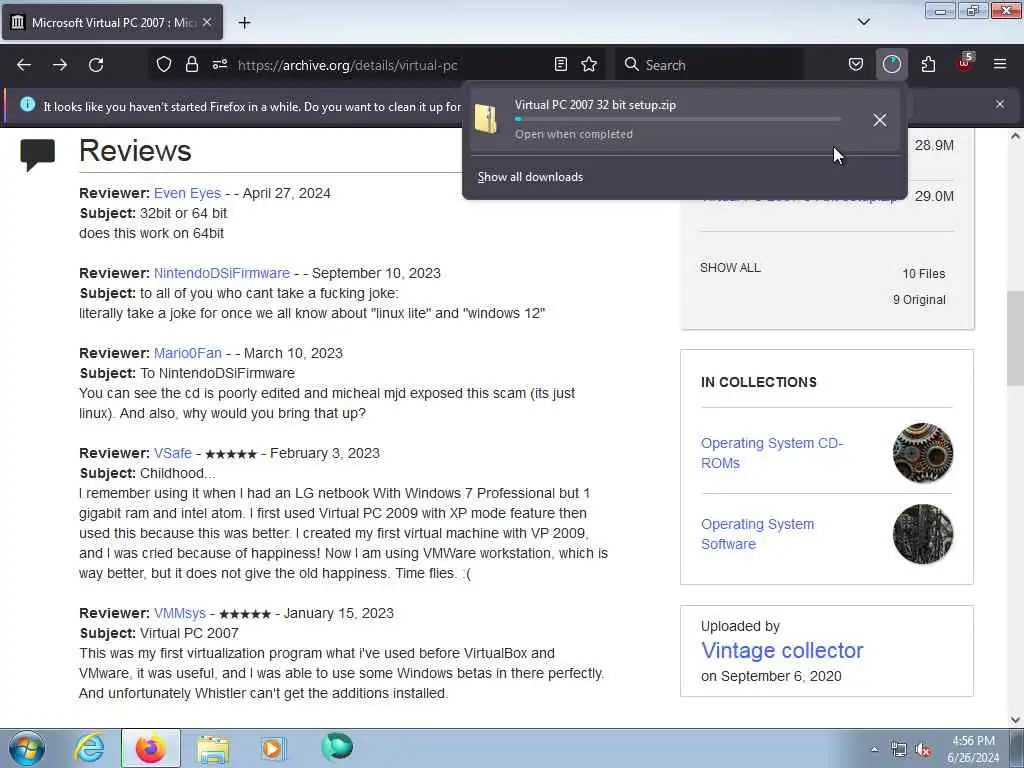Open site permissions icon in address bar
The width and height of the screenshot is (1024, 768).
point(219,65)
